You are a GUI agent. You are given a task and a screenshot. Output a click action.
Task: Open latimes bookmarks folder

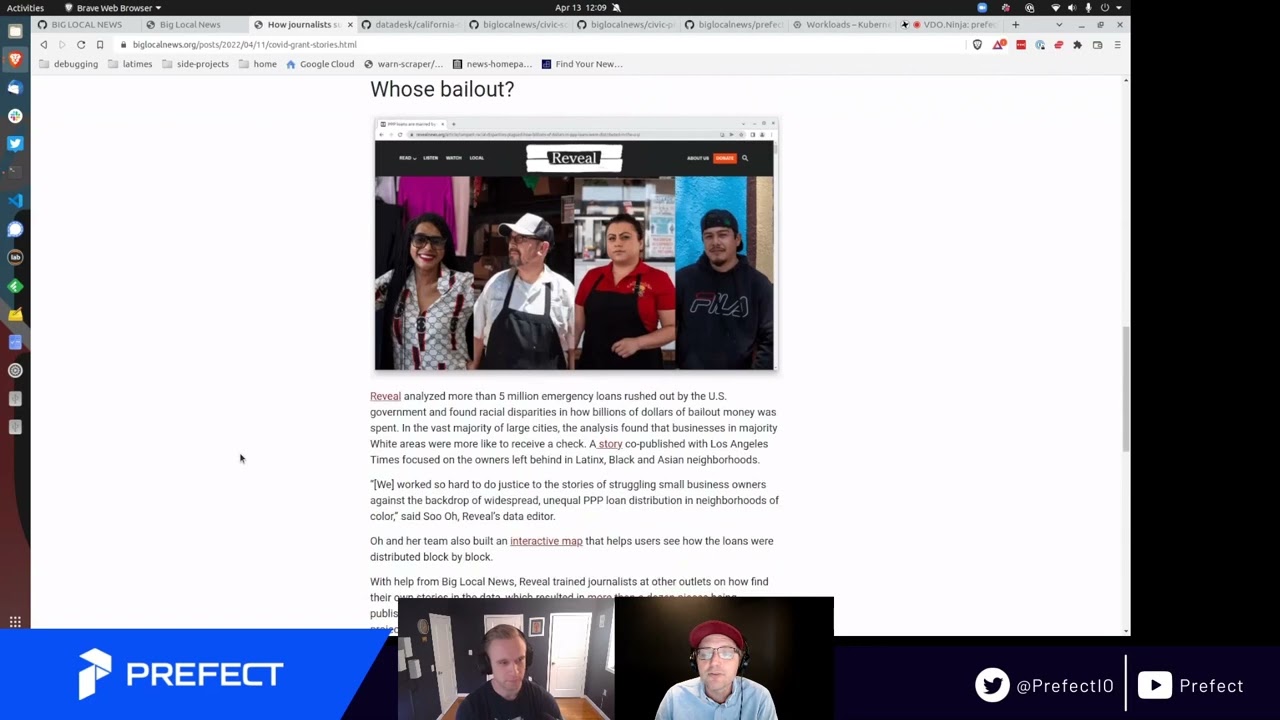130,64
